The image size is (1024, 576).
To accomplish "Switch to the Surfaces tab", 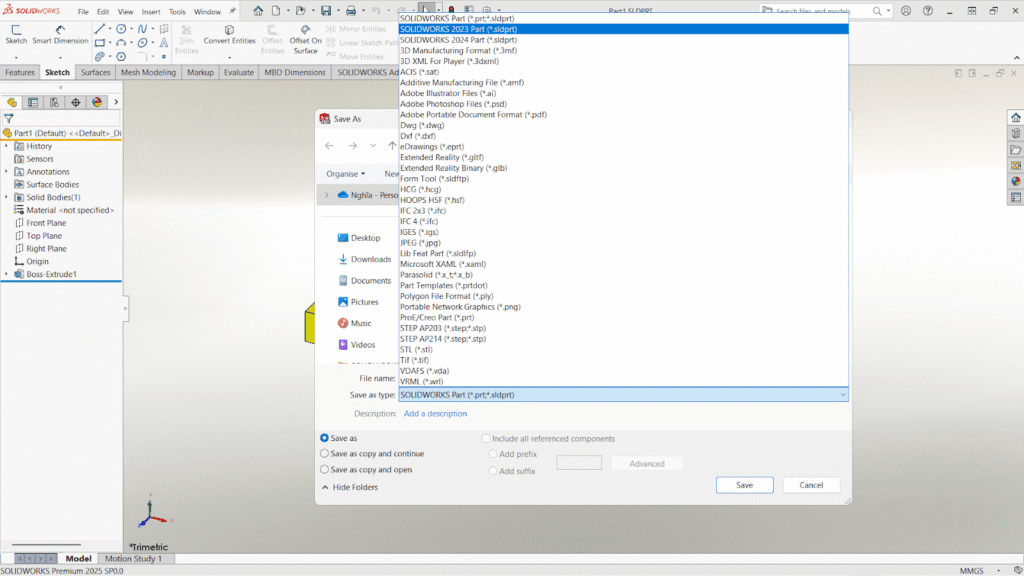I will point(95,72).
